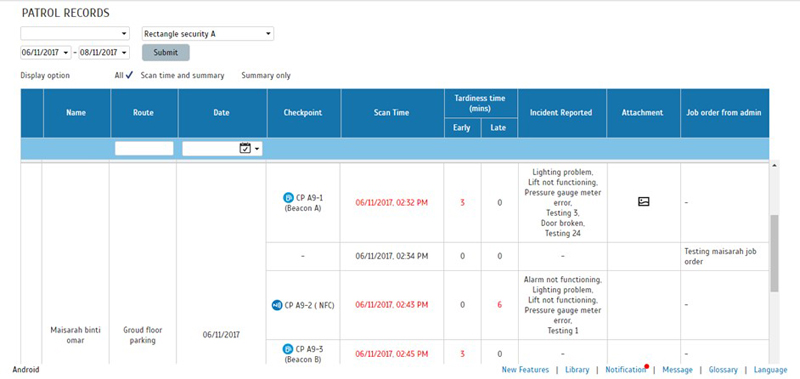Viewport: 800px width, 379px height.
Task: Open the Message link
Action: pyautogui.click(x=677, y=370)
